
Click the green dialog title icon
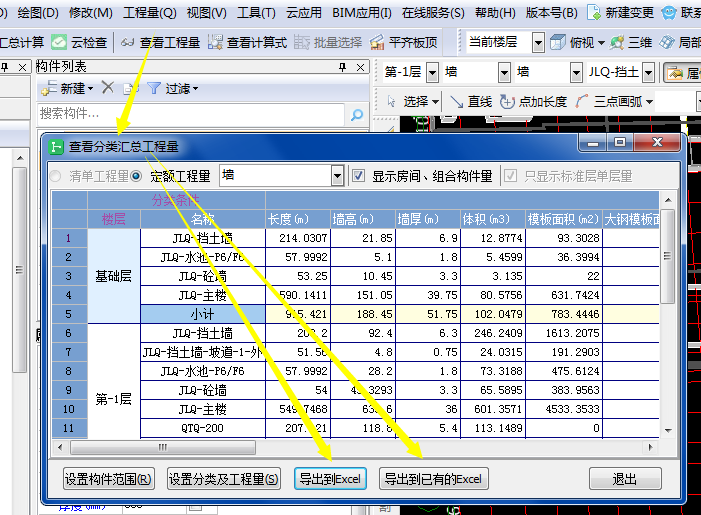click(56, 147)
